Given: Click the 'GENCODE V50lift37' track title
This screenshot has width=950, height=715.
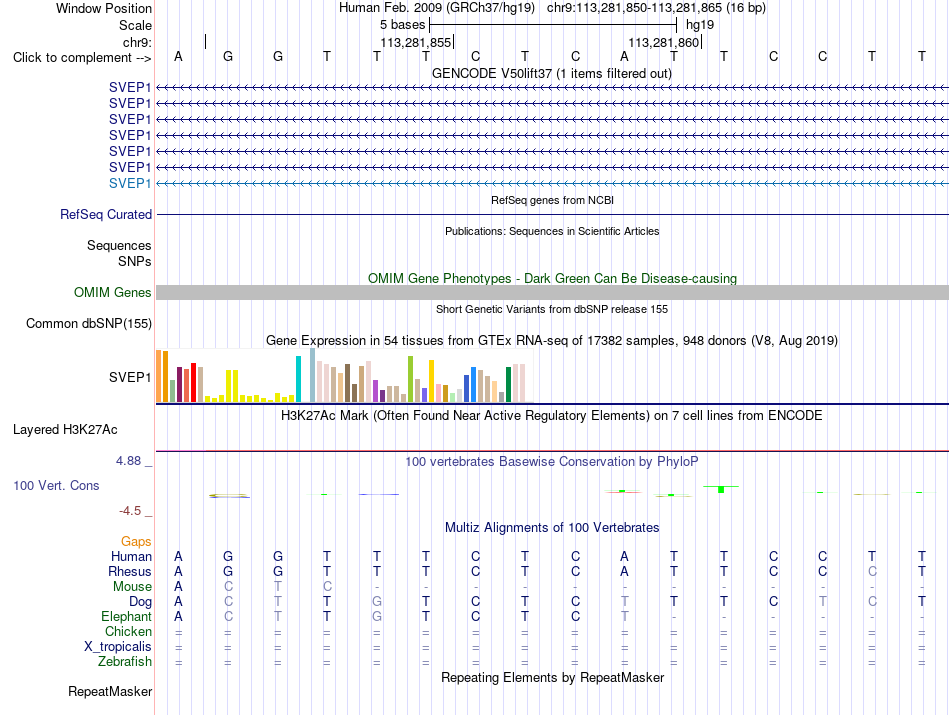Looking at the screenshot, I should coord(492,73).
